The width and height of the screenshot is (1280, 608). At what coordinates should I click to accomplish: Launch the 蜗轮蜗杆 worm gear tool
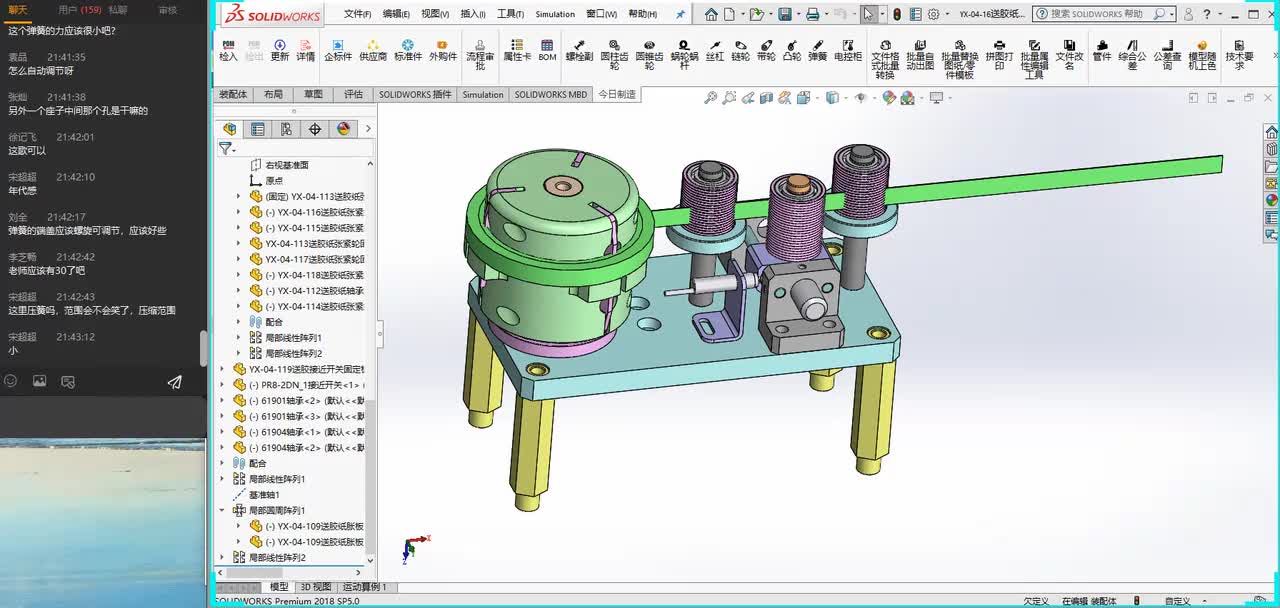pos(685,54)
